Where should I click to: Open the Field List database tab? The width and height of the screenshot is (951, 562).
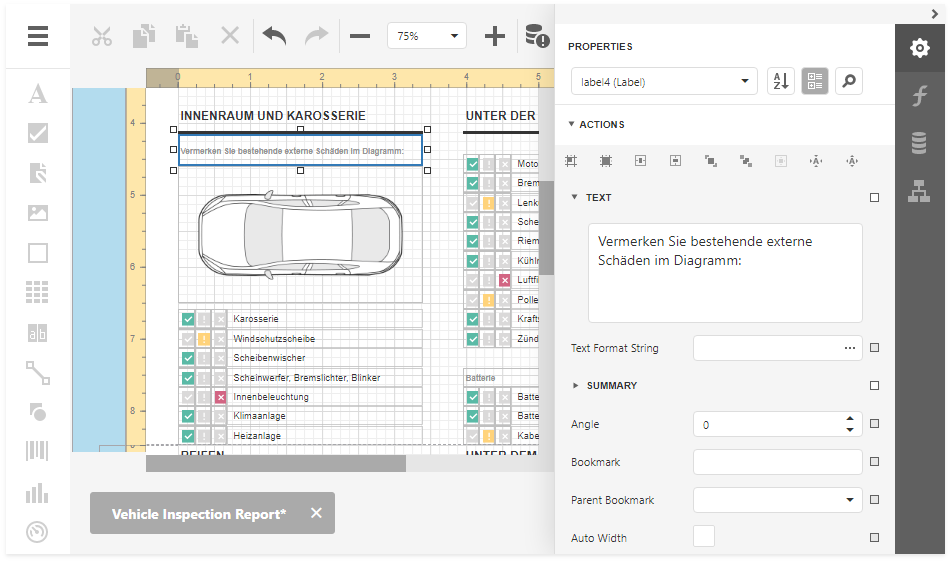(x=919, y=143)
